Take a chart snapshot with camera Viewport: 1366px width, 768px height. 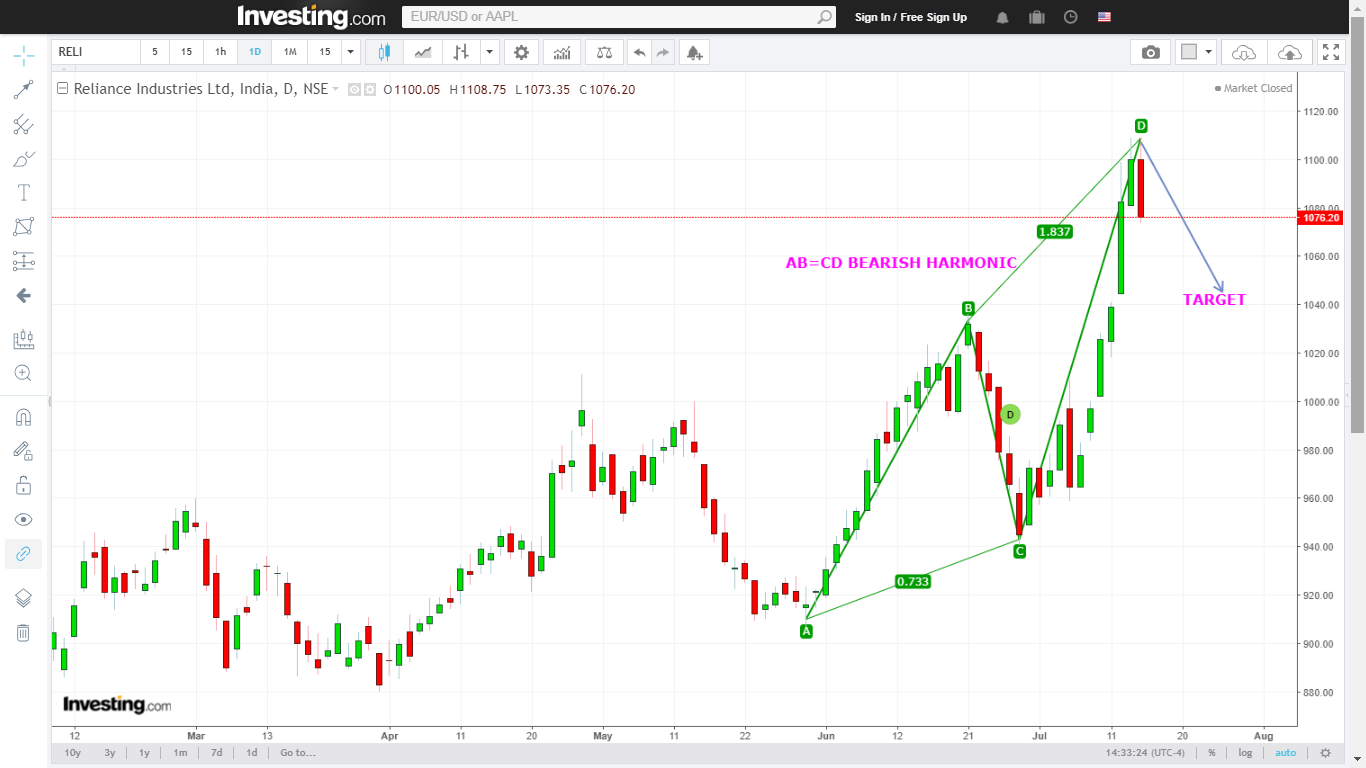click(x=1151, y=52)
